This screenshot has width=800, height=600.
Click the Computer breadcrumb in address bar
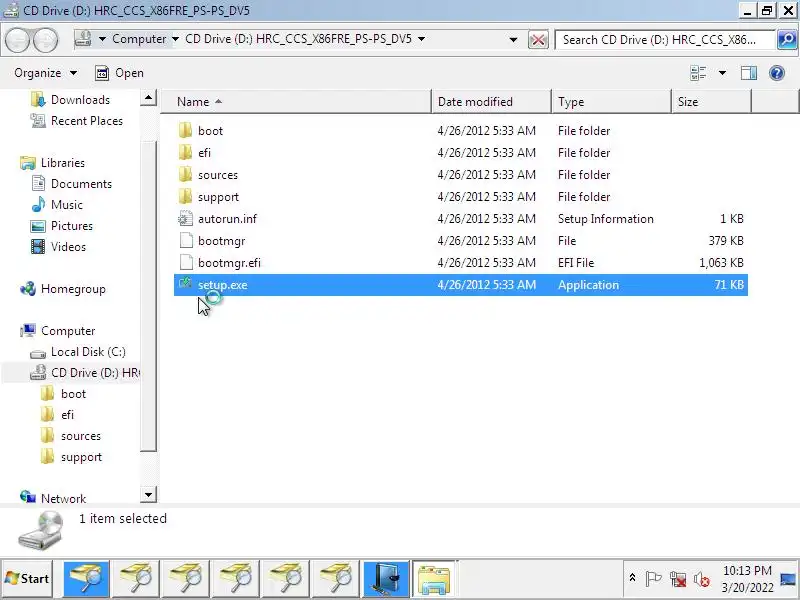pos(139,39)
